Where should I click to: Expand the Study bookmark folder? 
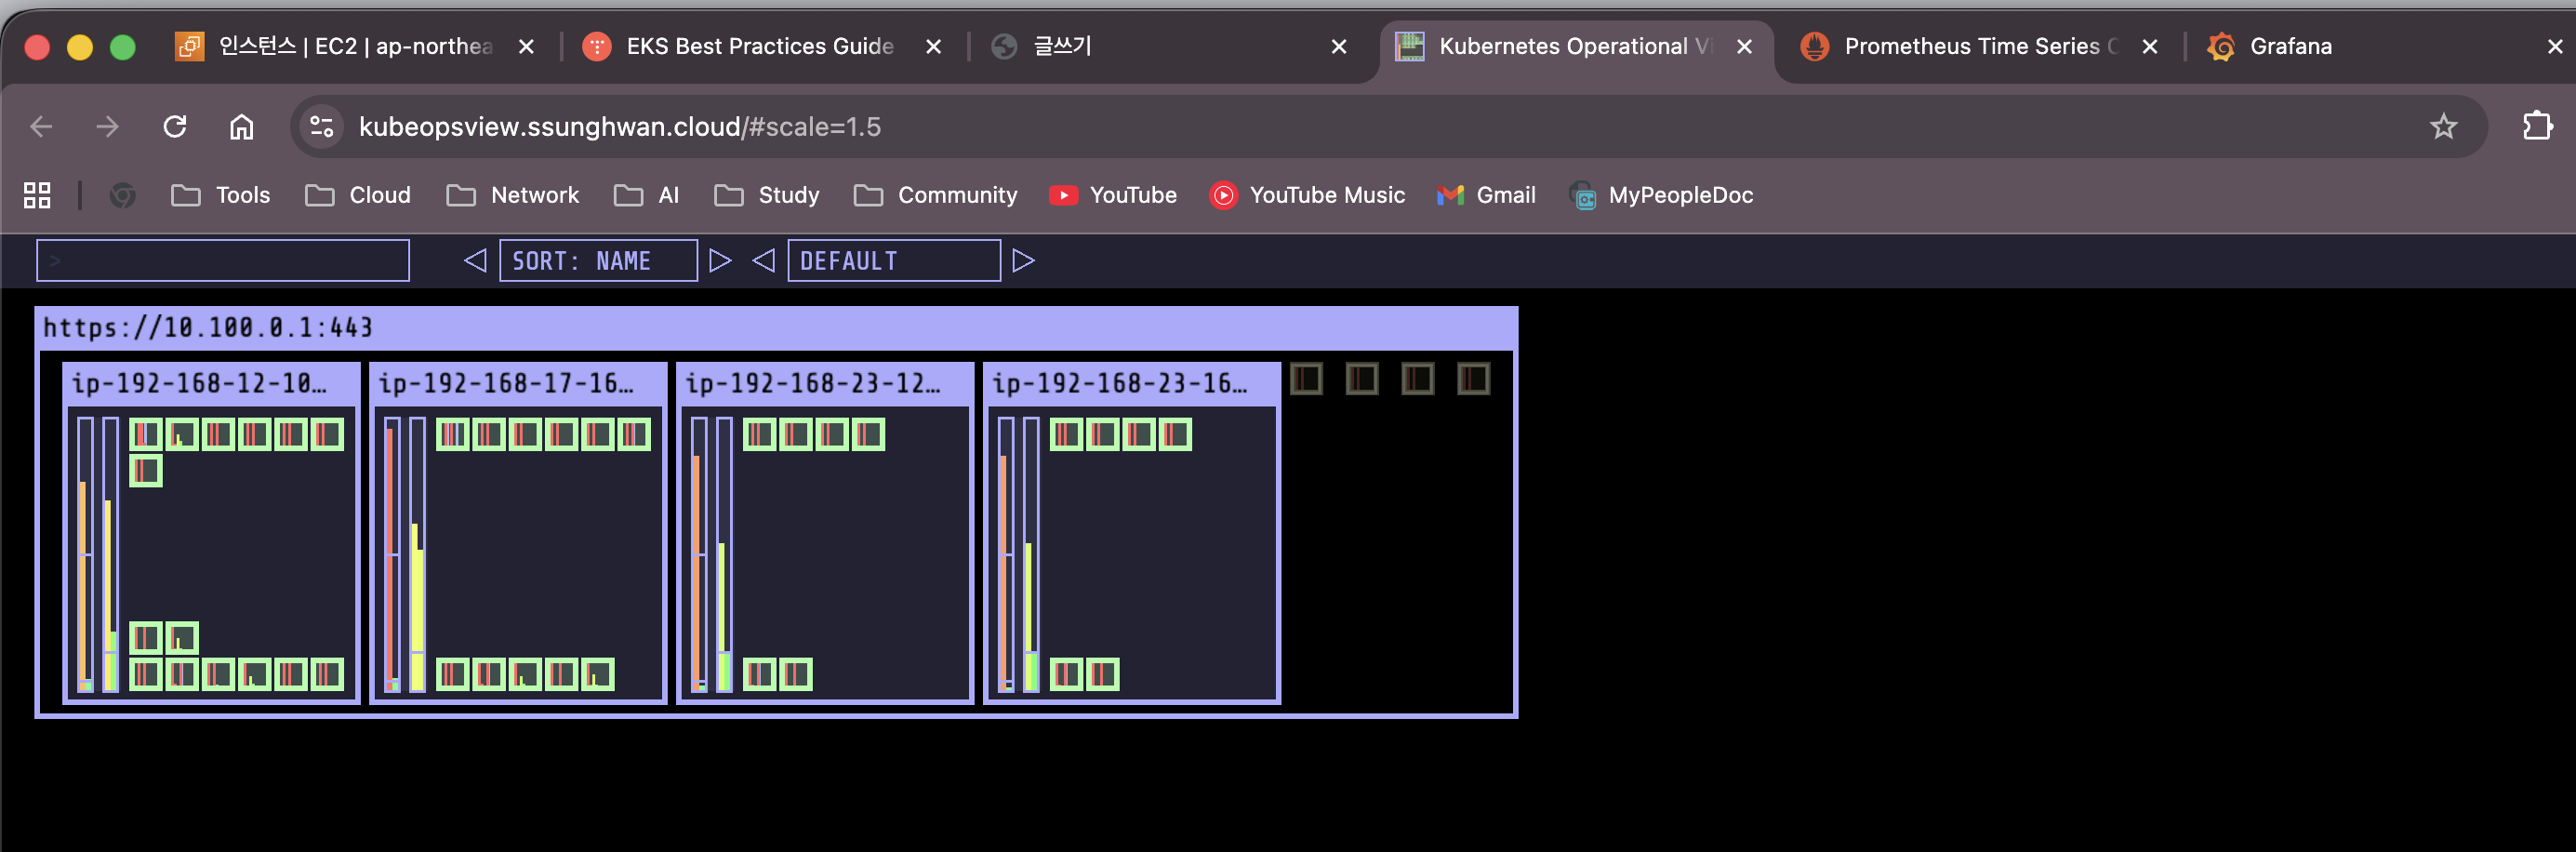click(x=767, y=195)
